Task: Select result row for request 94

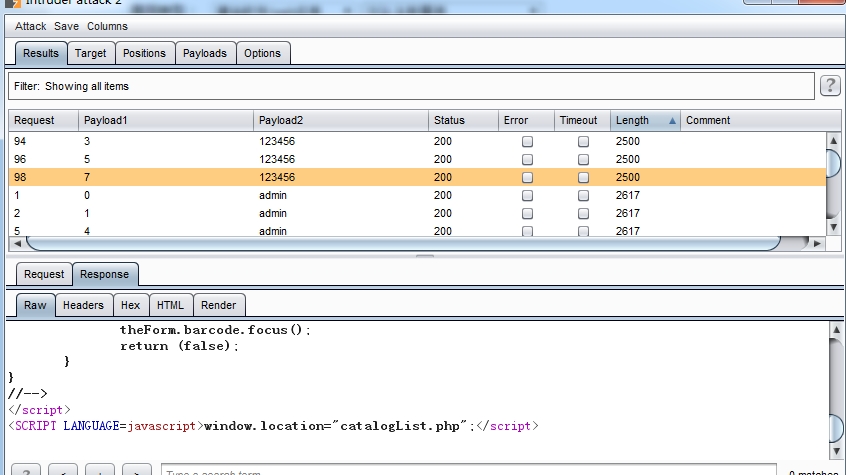Action: [x=417, y=141]
